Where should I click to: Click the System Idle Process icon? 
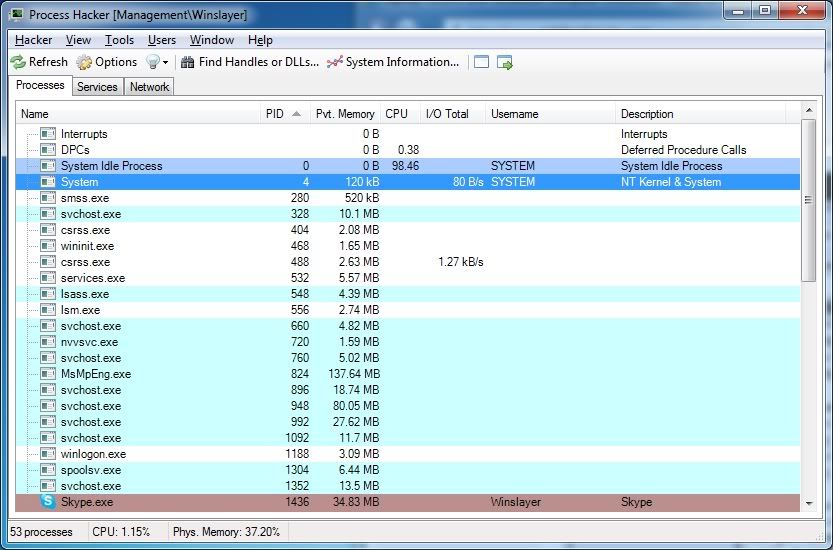point(48,166)
